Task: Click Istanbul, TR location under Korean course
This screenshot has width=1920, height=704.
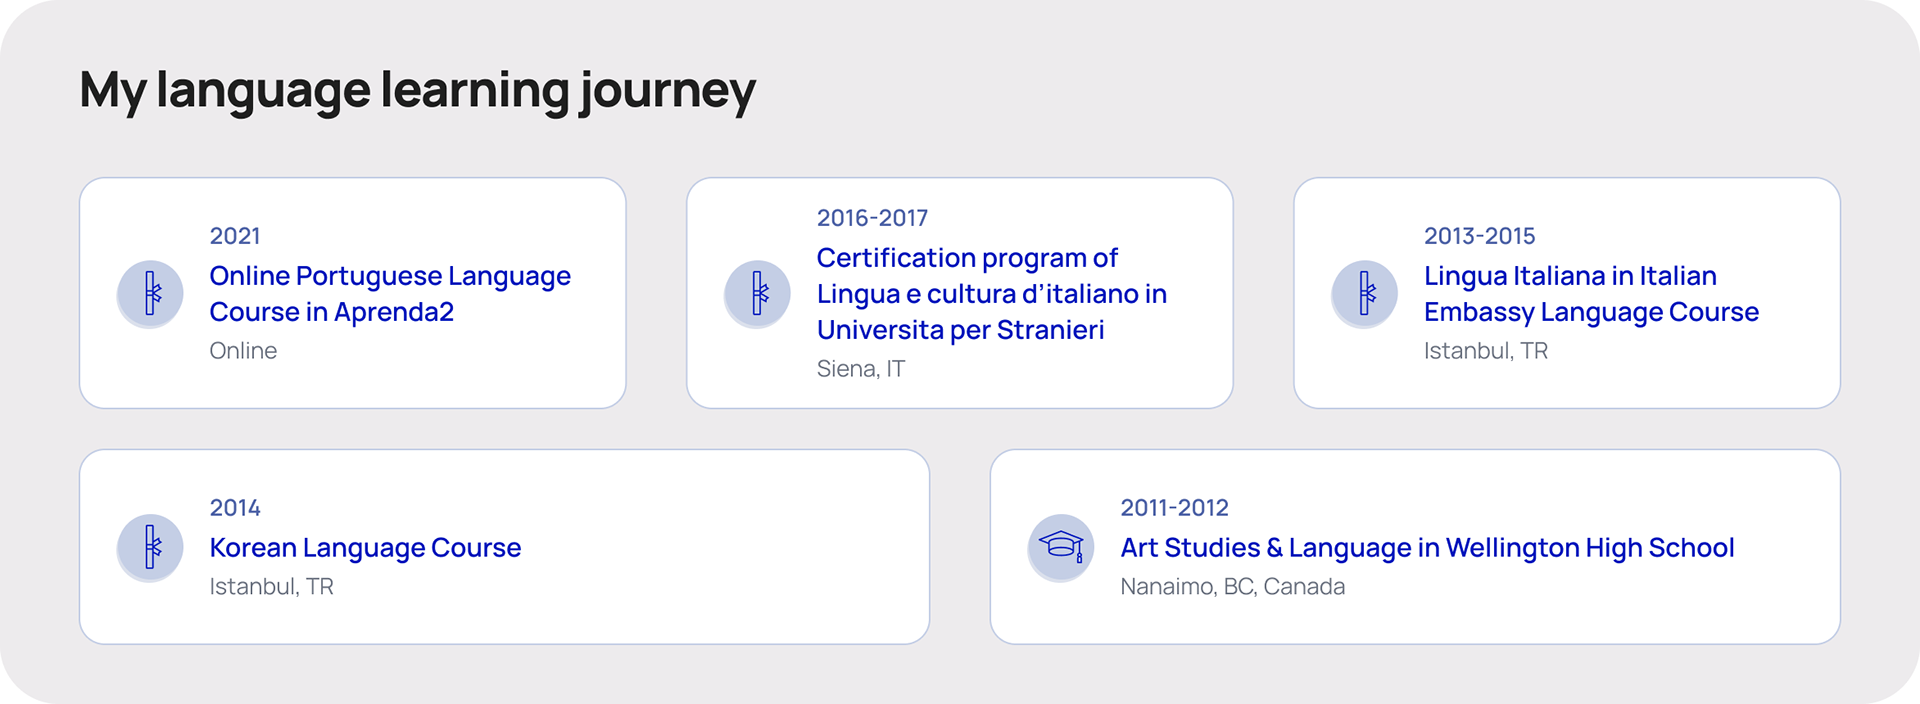Action: pos(271,587)
